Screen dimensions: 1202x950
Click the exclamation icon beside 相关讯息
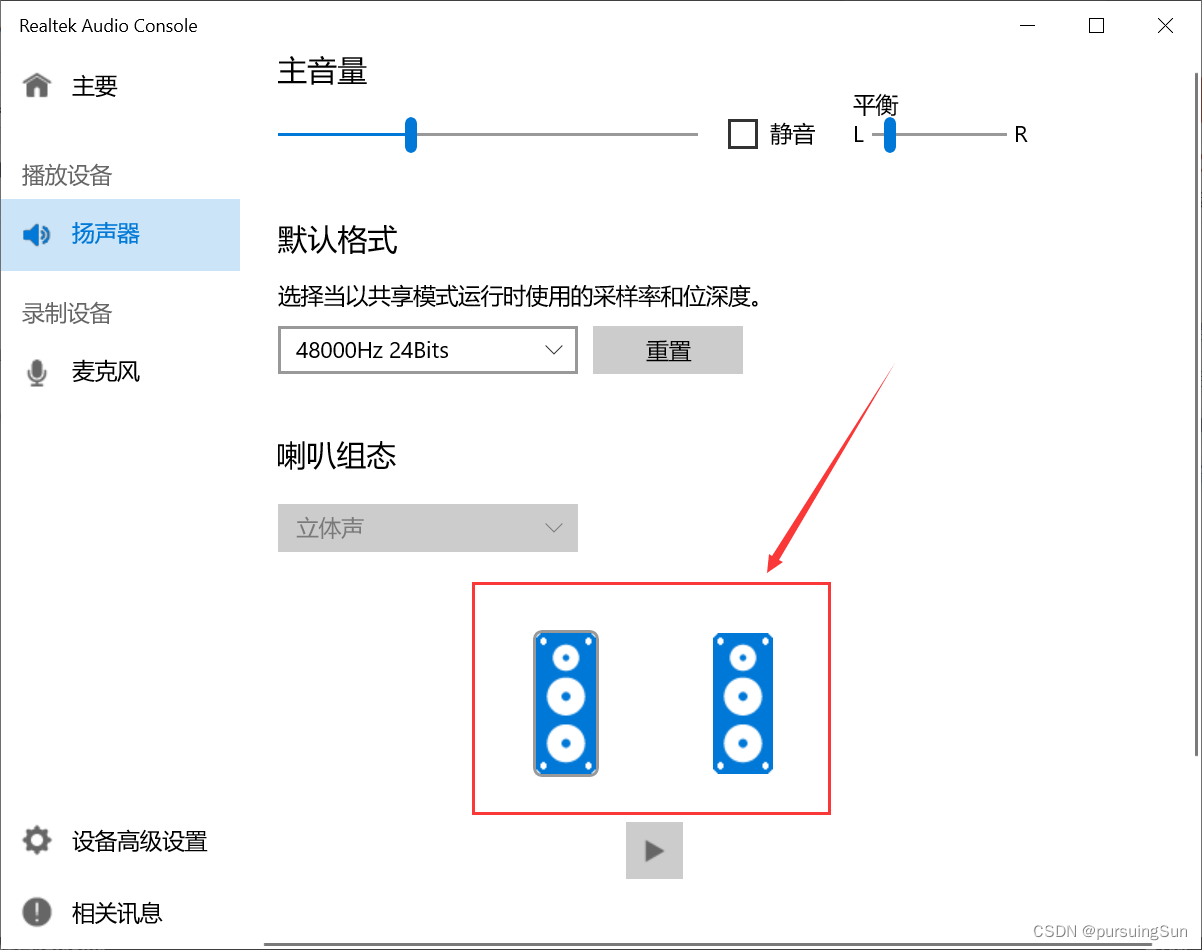point(37,912)
